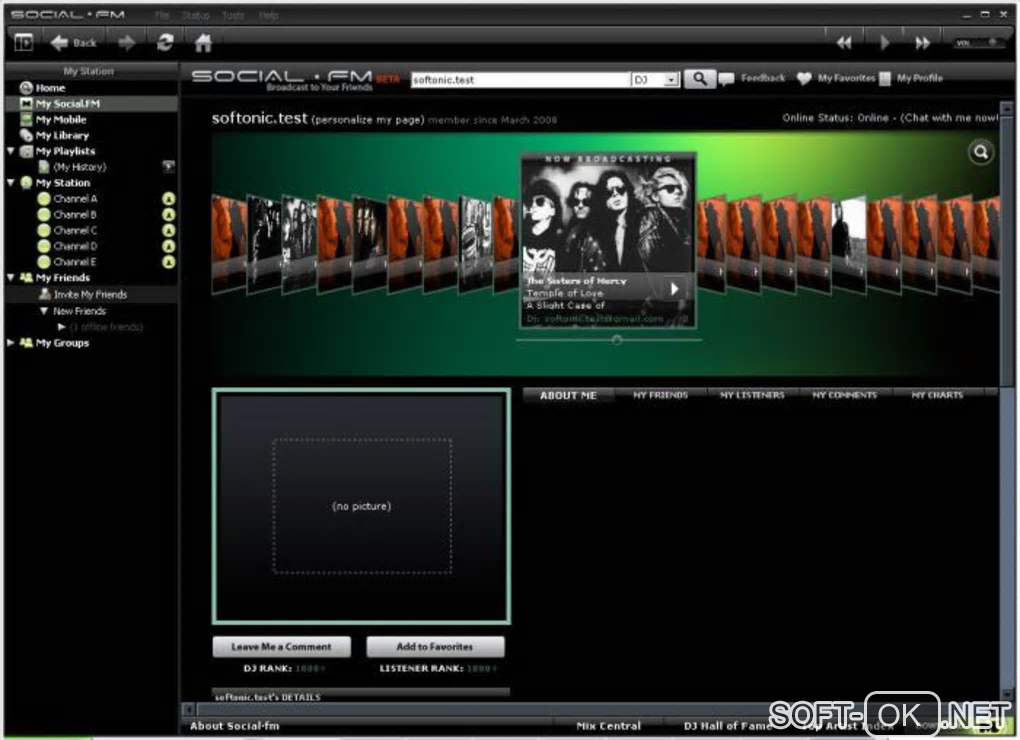
Task: Click Chat with me now link
Action: [x=950, y=118]
